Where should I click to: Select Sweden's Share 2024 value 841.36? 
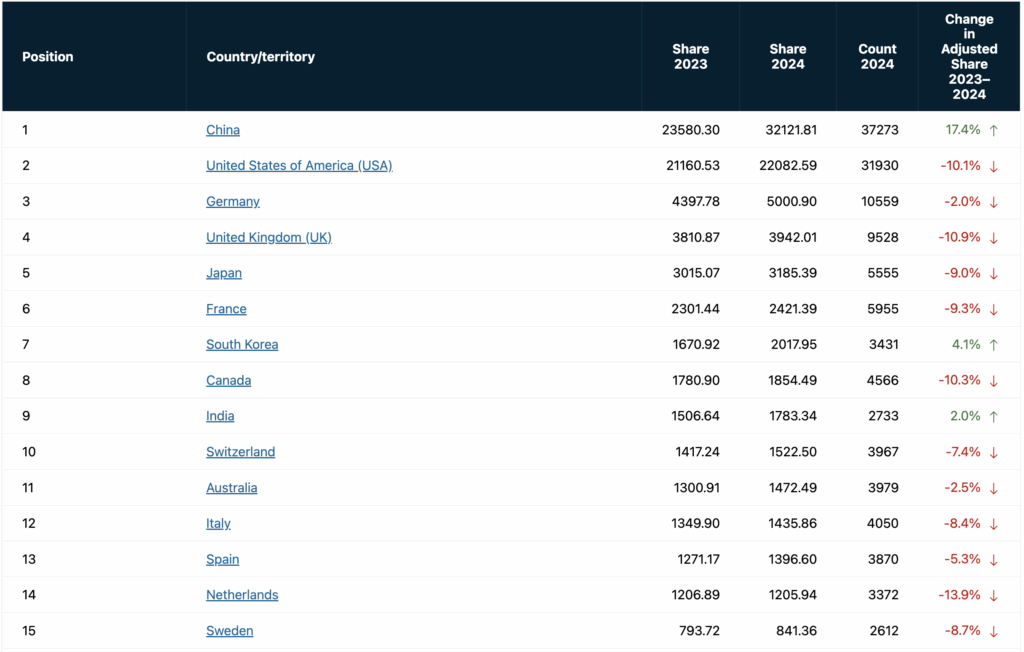click(796, 631)
